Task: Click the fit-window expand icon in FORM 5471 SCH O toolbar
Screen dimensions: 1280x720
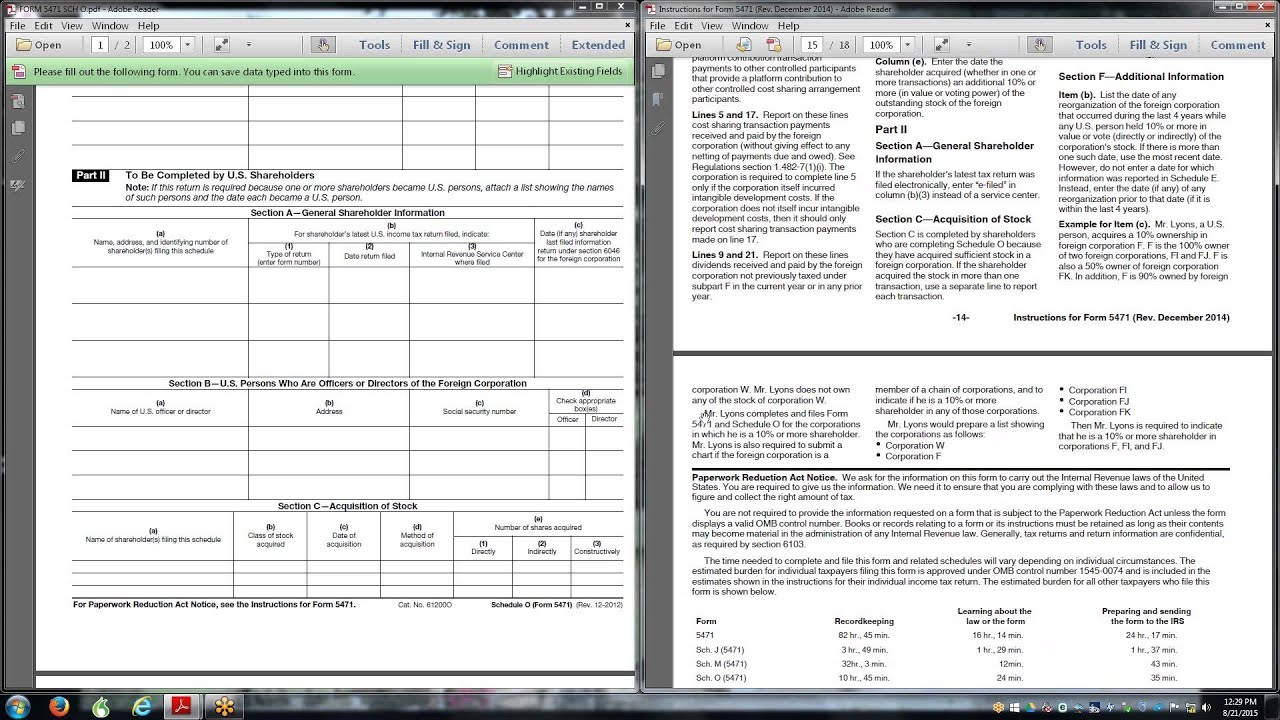Action: 222,45
